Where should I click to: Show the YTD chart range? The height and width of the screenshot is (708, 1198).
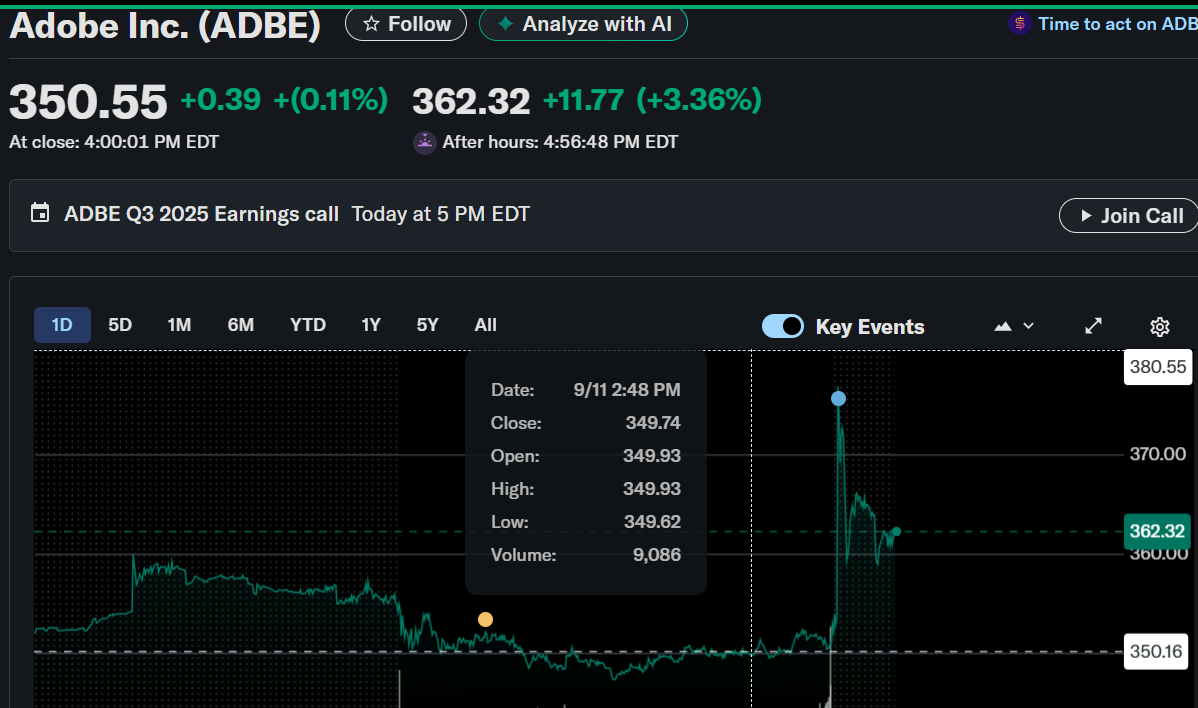click(x=308, y=325)
